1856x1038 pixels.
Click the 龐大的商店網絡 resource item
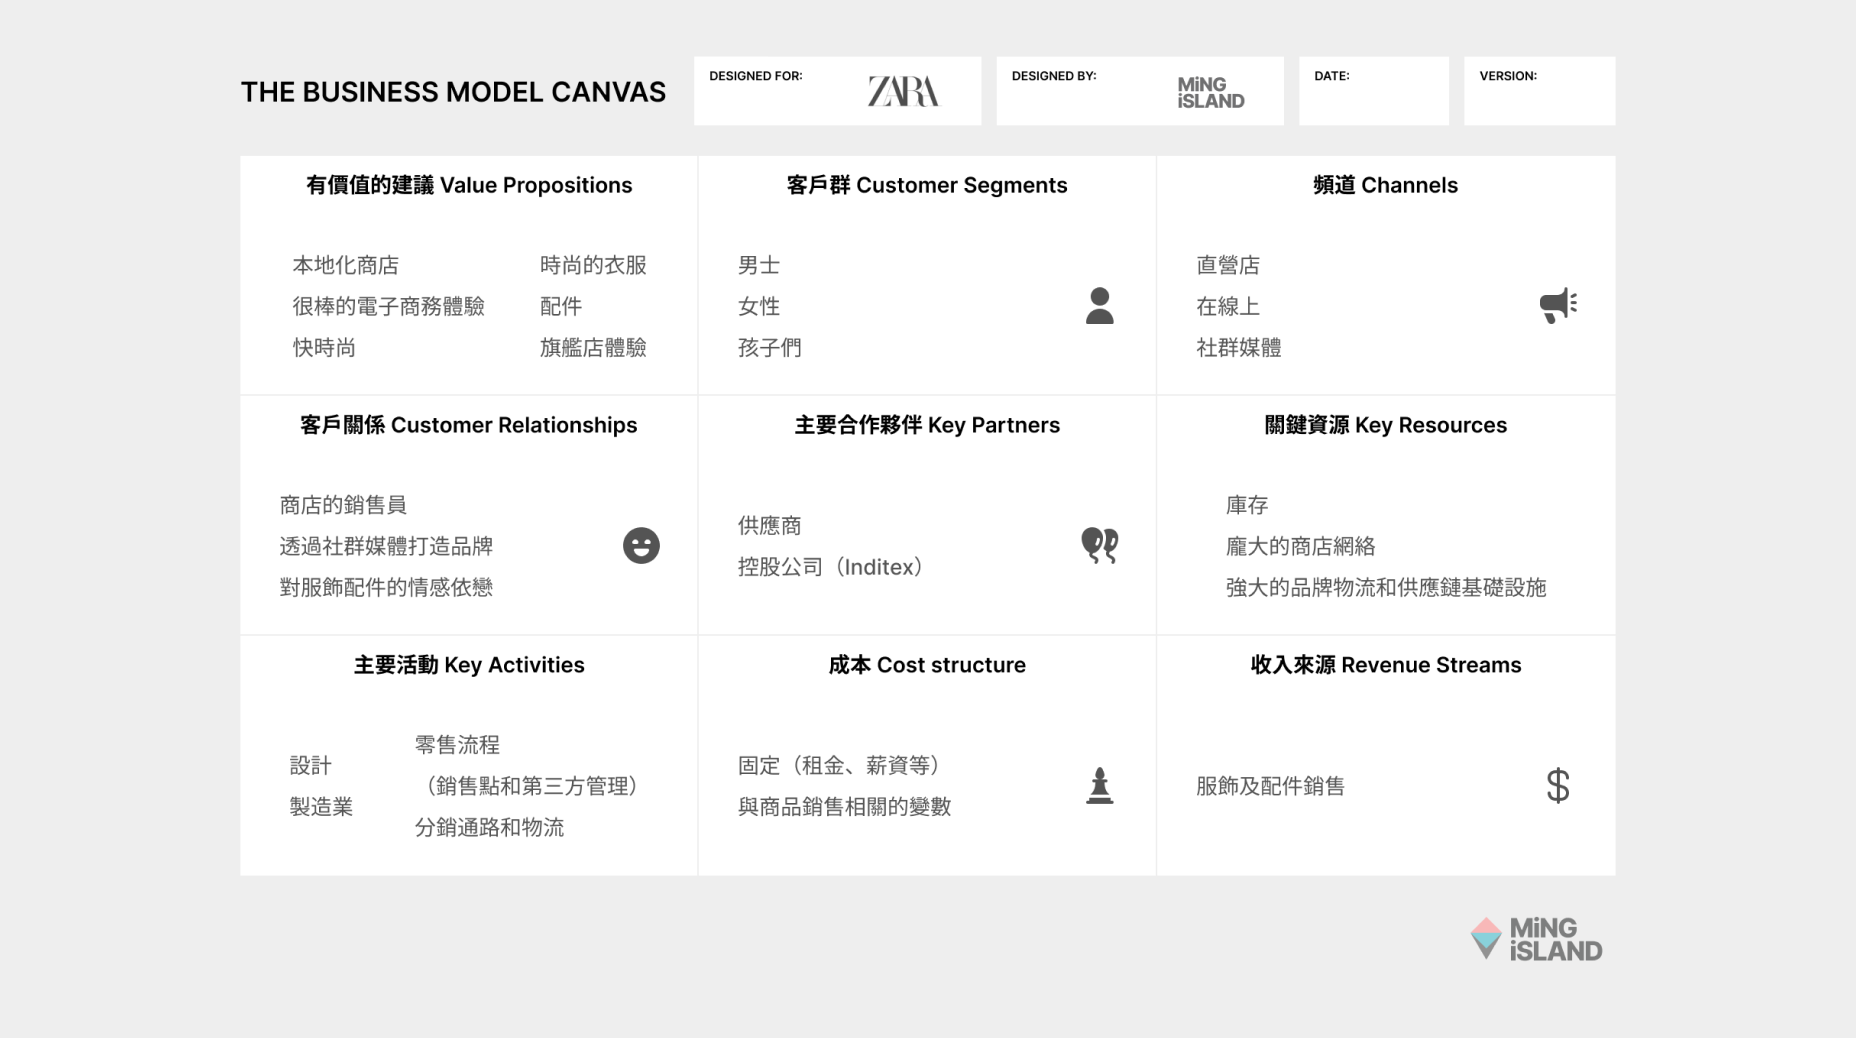pos(1300,546)
